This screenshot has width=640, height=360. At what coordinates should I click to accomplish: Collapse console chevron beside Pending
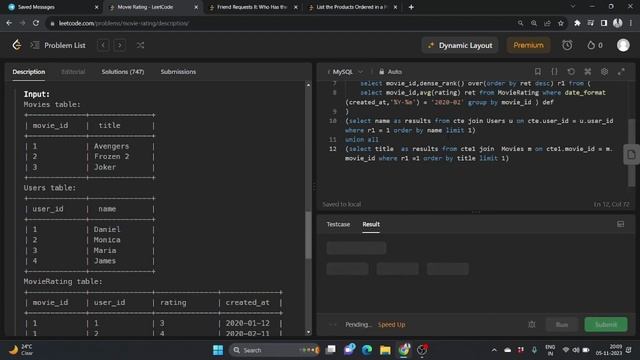point(333,325)
